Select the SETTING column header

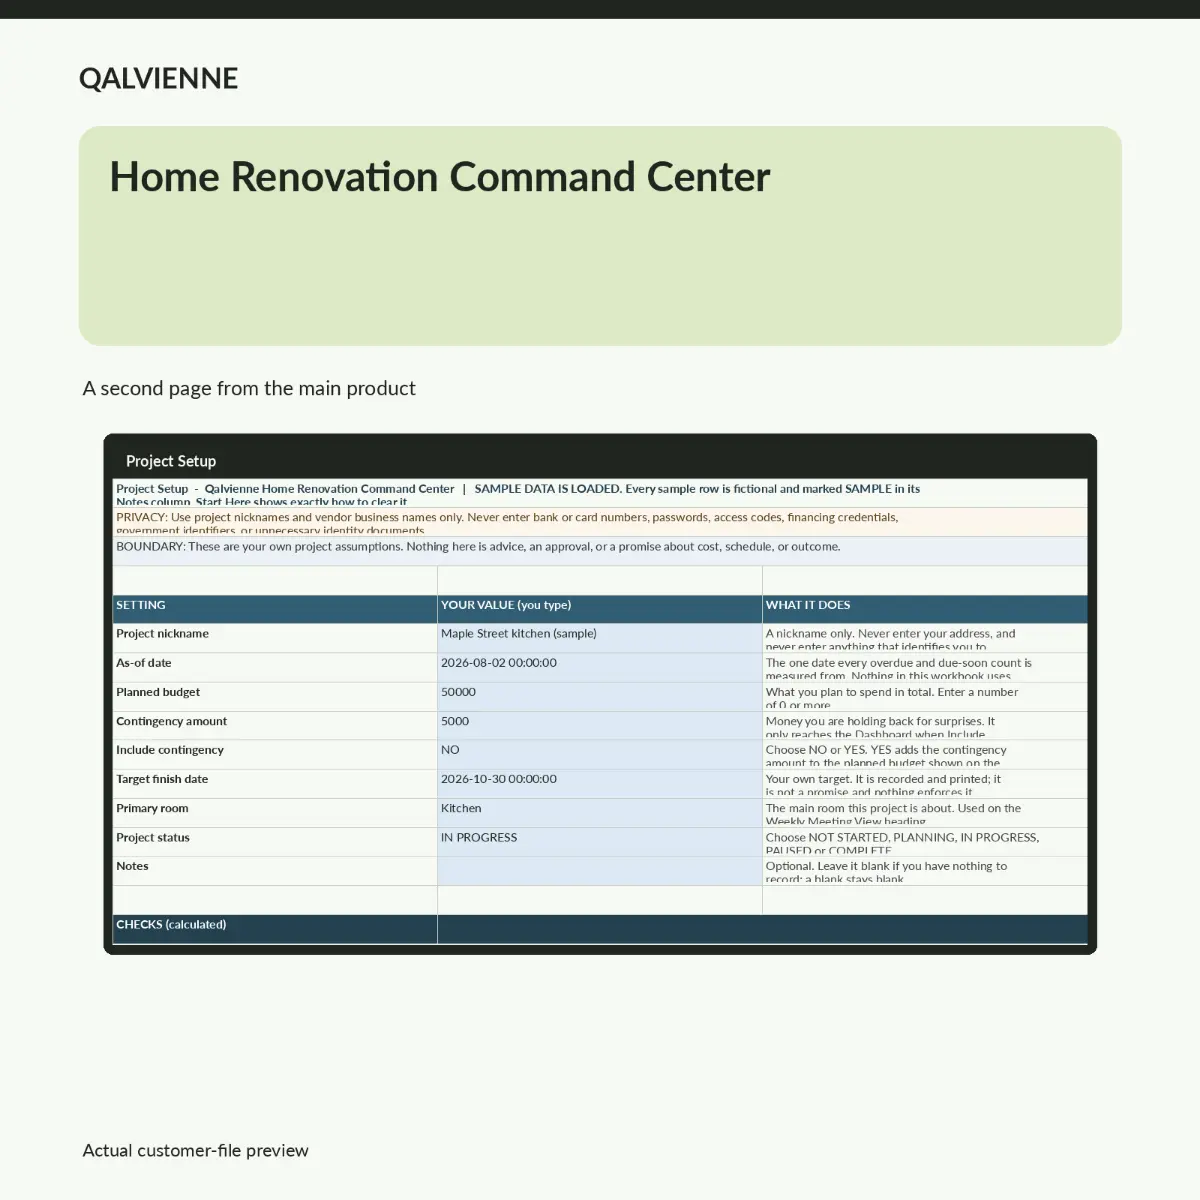tap(275, 609)
